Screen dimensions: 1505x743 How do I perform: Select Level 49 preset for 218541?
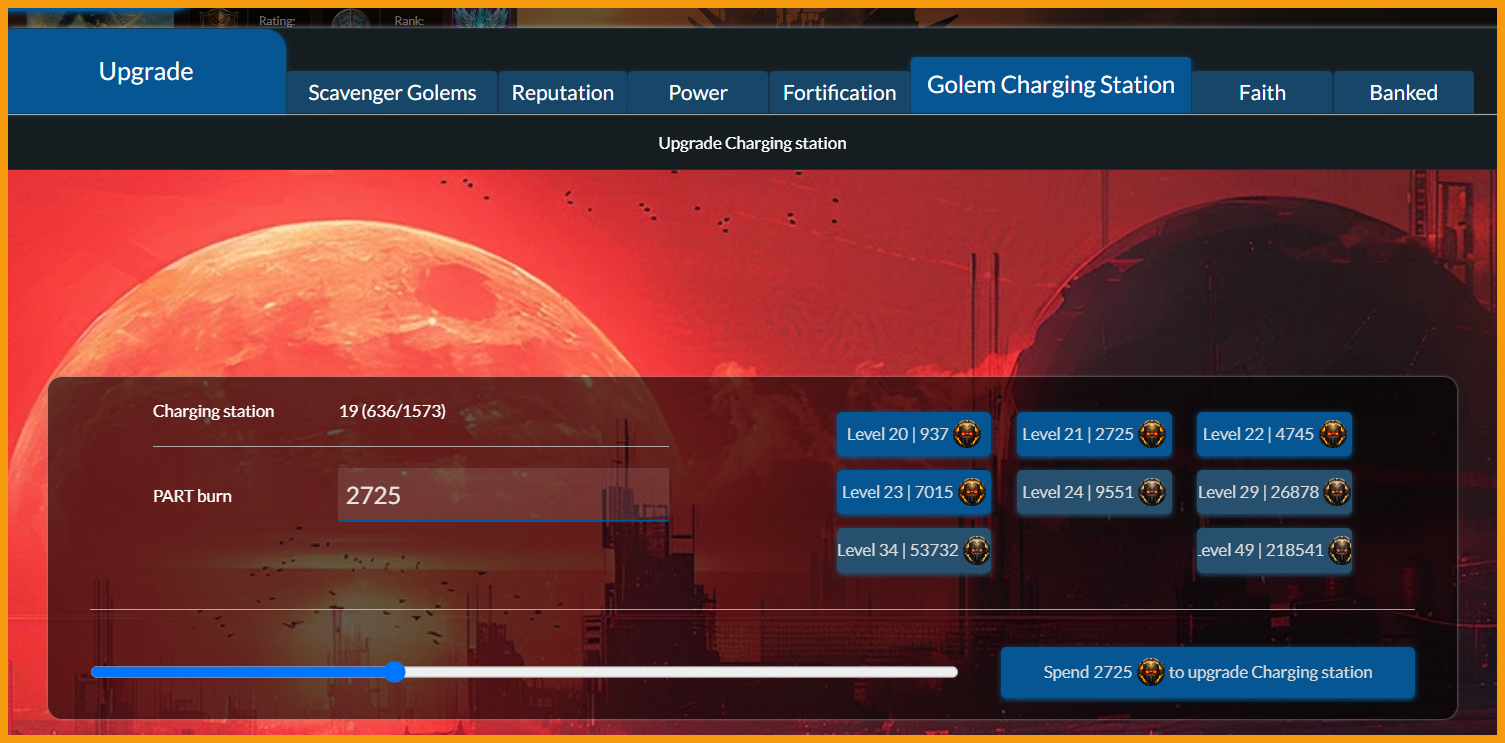point(1274,550)
